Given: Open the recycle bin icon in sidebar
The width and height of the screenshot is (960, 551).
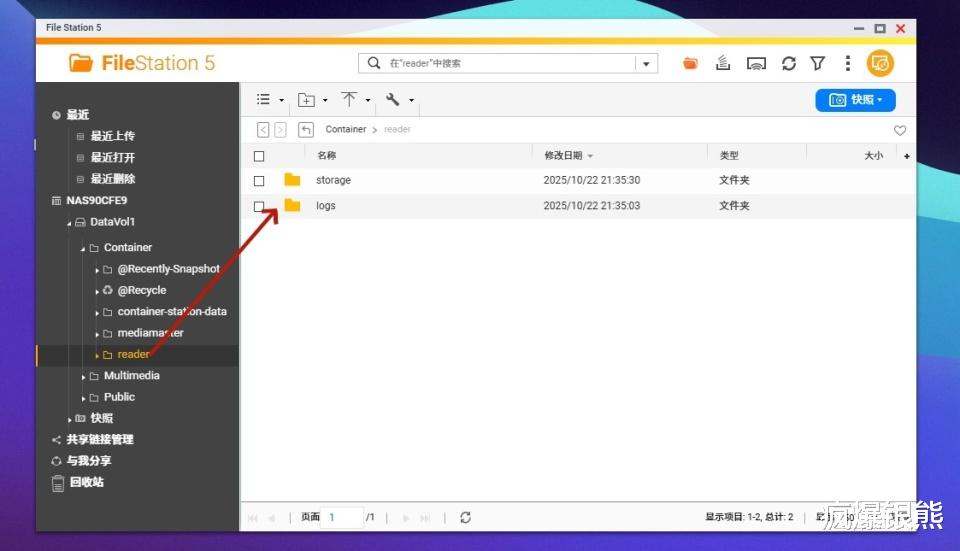Looking at the screenshot, I should pyautogui.click(x=58, y=483).
